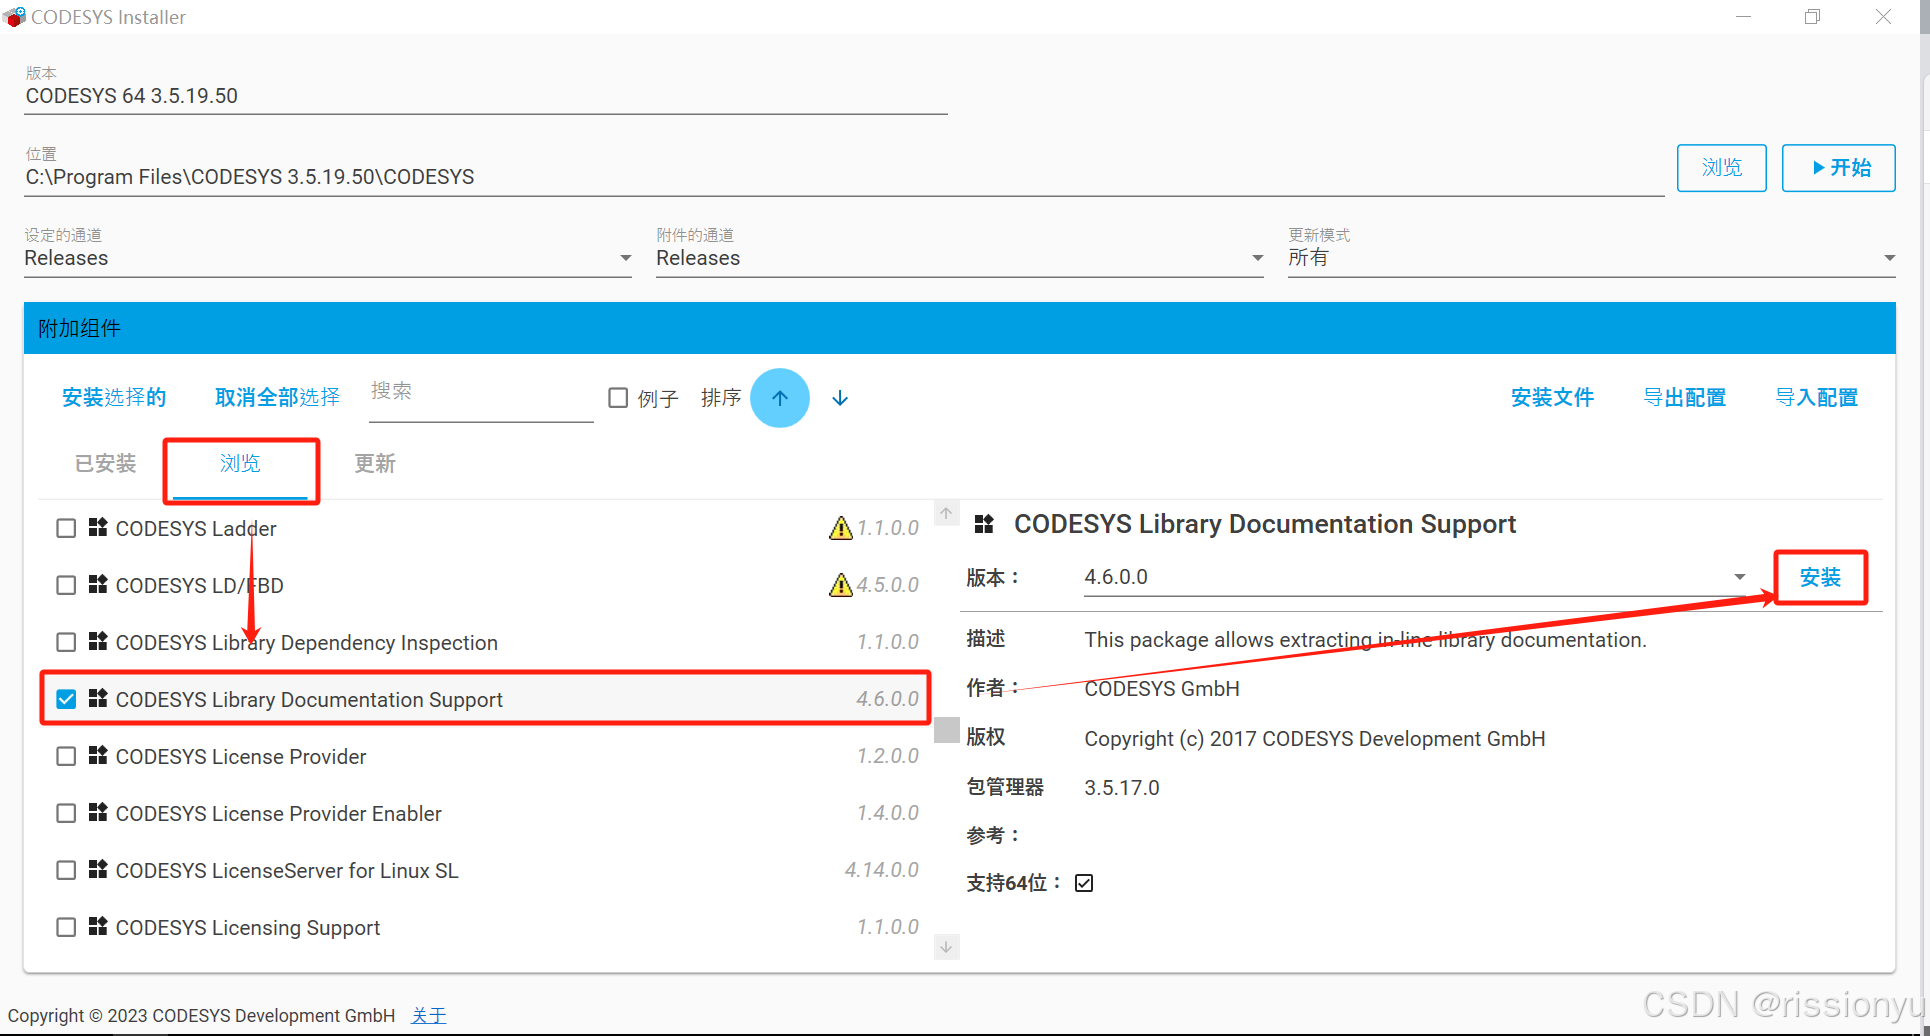This screenshot has width=1930, height=1036.
Task: Open the 更新模式 dropdown showing 所有
Action: (x=1888, y=257)
